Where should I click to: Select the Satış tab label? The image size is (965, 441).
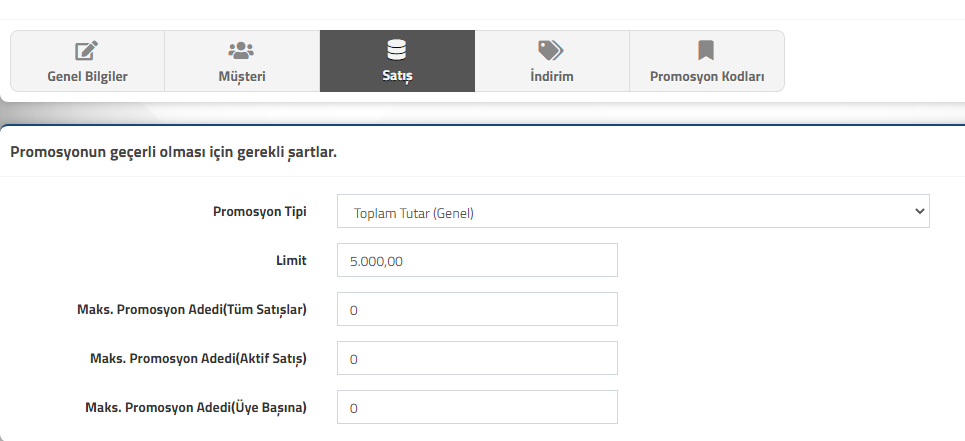point(397,76)
